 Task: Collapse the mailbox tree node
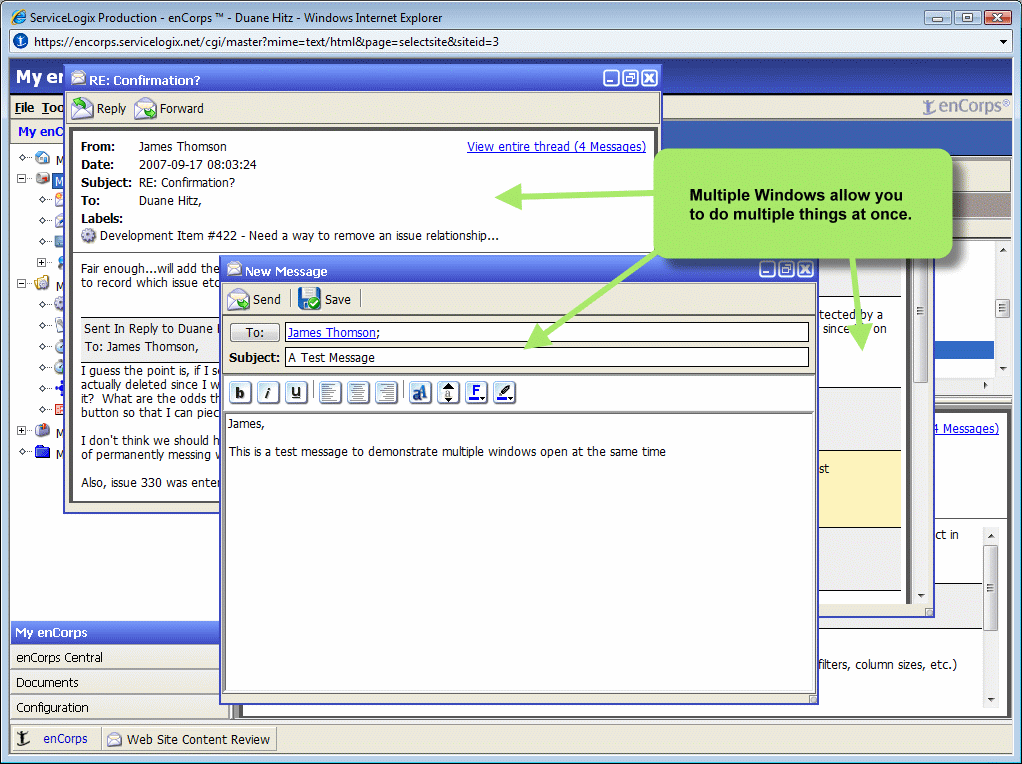(22, 178)
